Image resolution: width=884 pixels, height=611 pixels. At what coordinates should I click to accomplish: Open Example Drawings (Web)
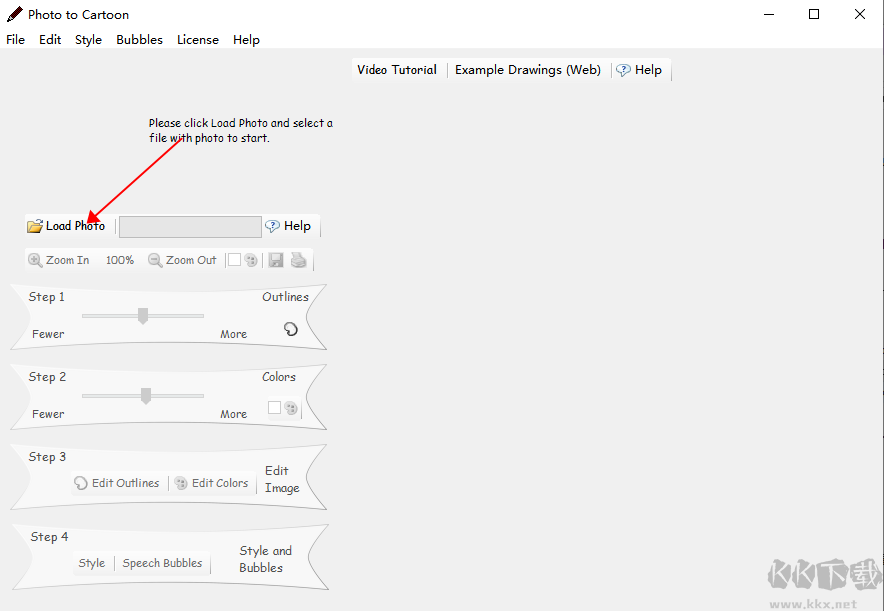point(528,70)
